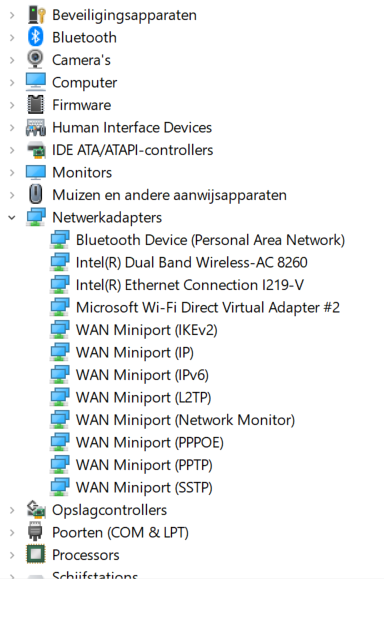Screen dimensions: 384x623
Task: Select Intel(R) Ethernet Connection I219-V
Action: point(190,285)
